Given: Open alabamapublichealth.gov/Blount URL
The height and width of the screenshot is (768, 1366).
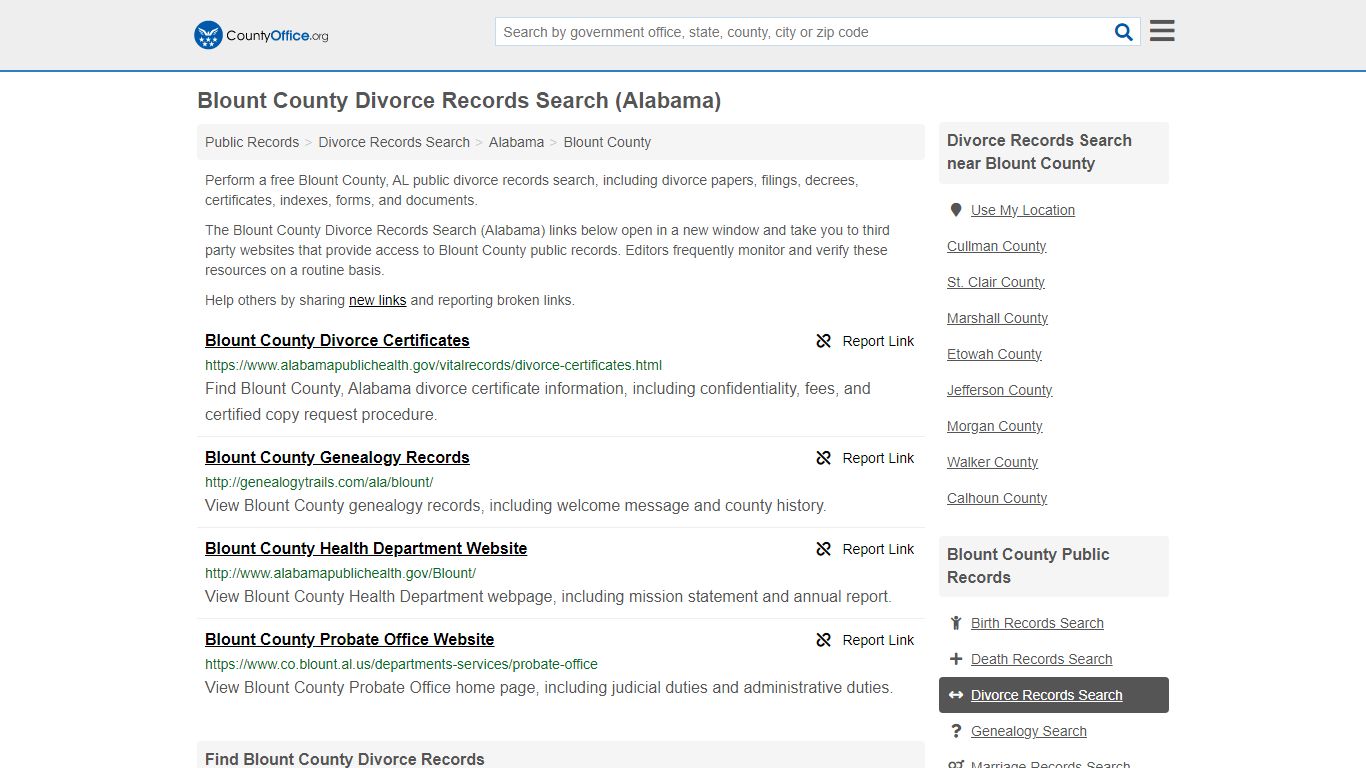Looking at the screenshot, I should [x=340, y=573].
